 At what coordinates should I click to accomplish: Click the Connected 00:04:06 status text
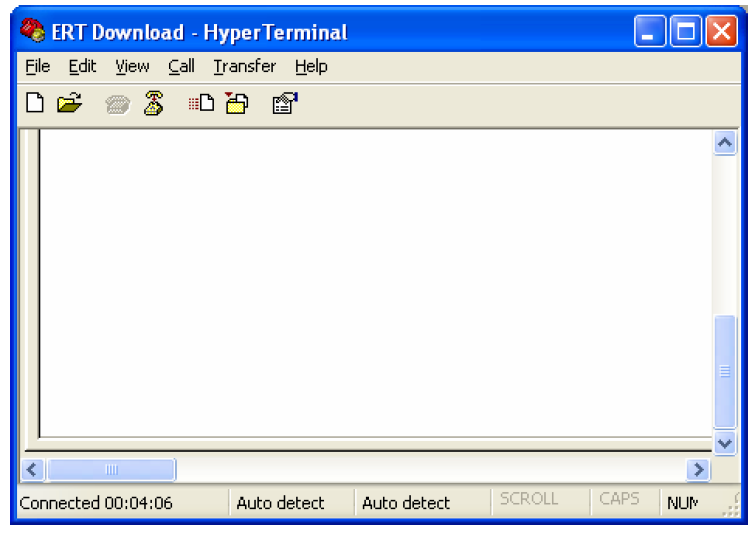(96, 503)
